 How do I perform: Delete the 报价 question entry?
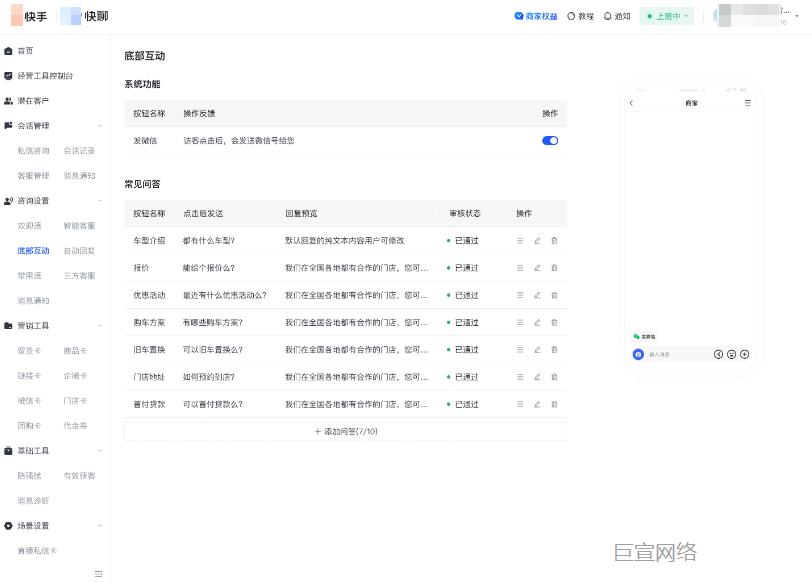(x=554, y=268)
